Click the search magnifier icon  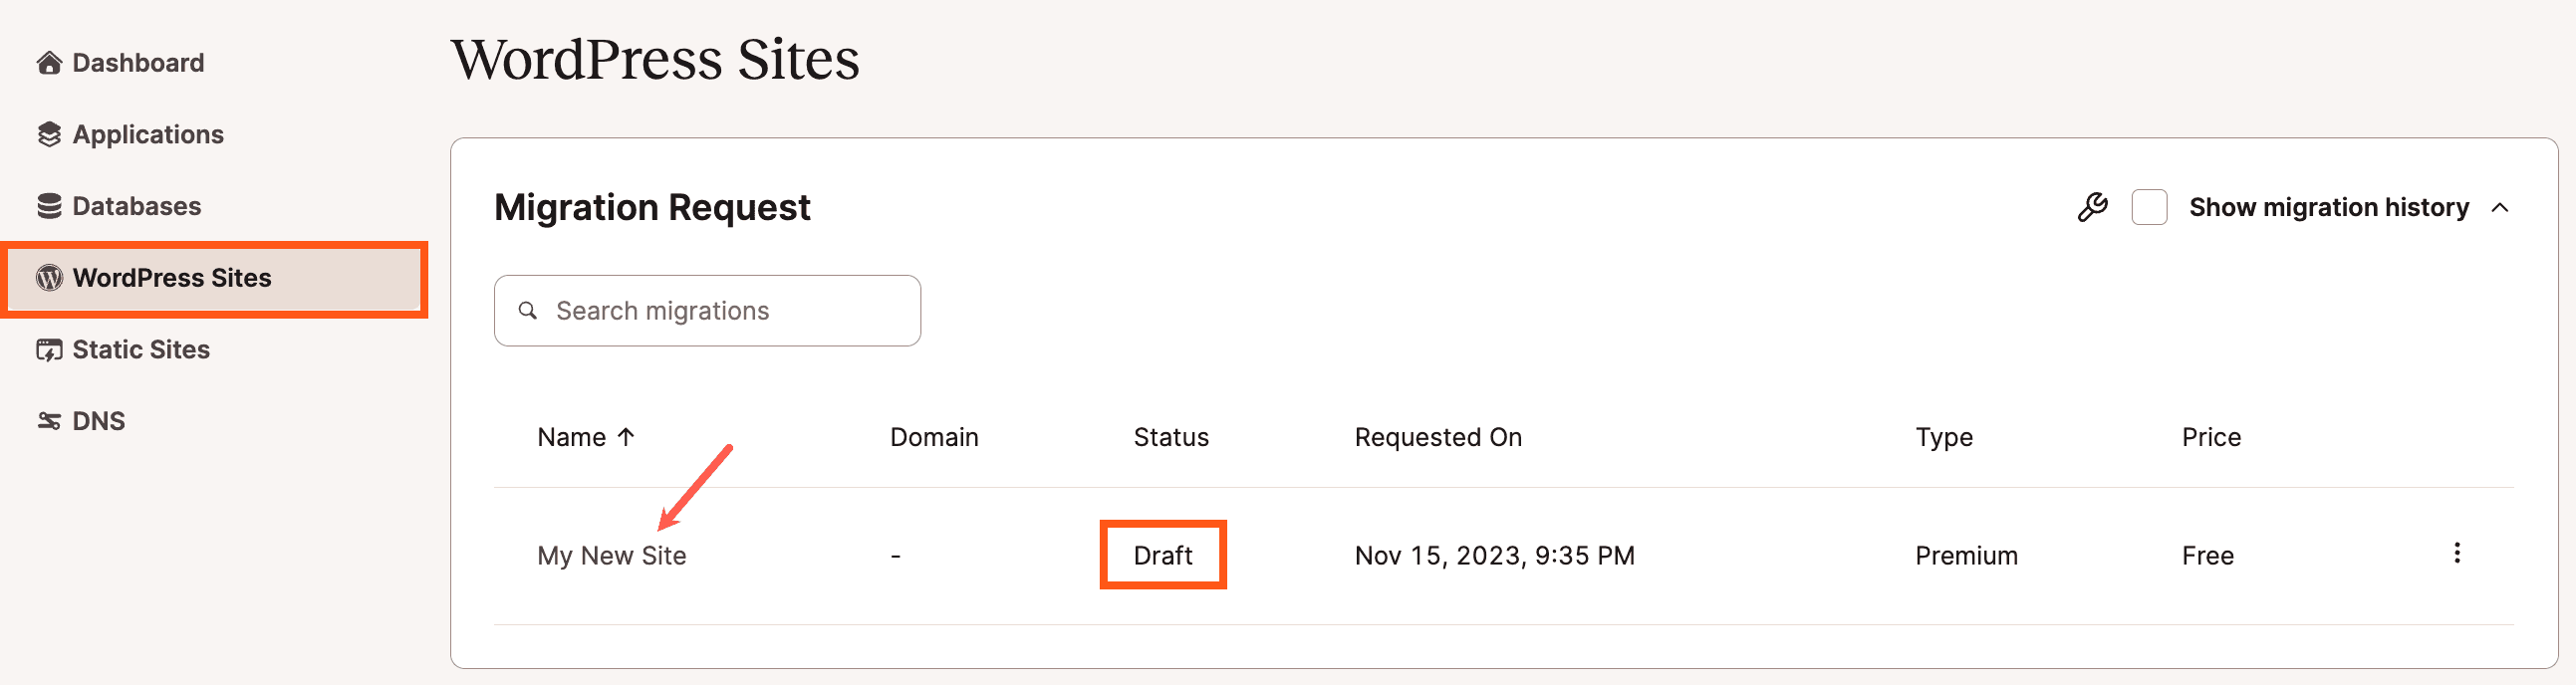(x=528, y=311)
